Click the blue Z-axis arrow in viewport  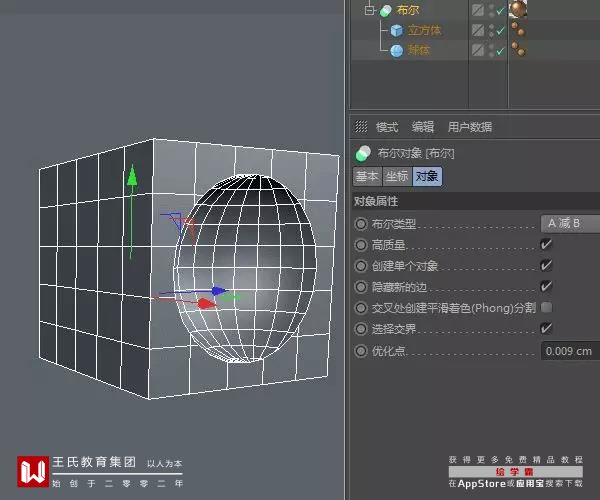point(219,291)
